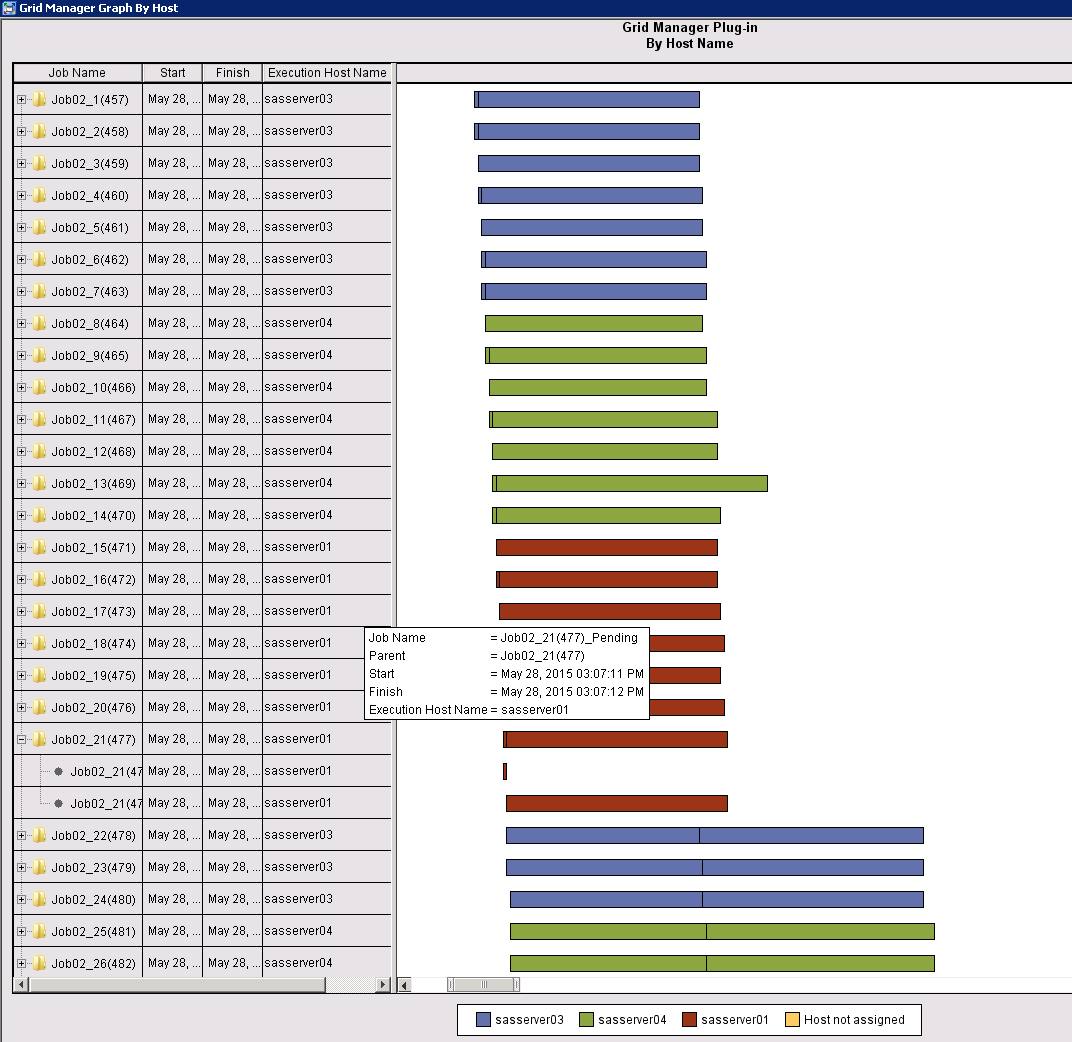The image size is (1072, 1042).
Task: Select the folder icon beside Job02_12(468)
Action: coord(40,451)
